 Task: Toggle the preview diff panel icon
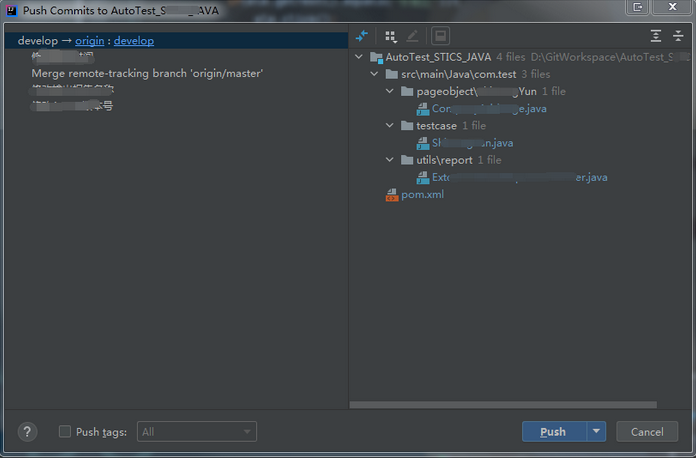tap(440, 36)
